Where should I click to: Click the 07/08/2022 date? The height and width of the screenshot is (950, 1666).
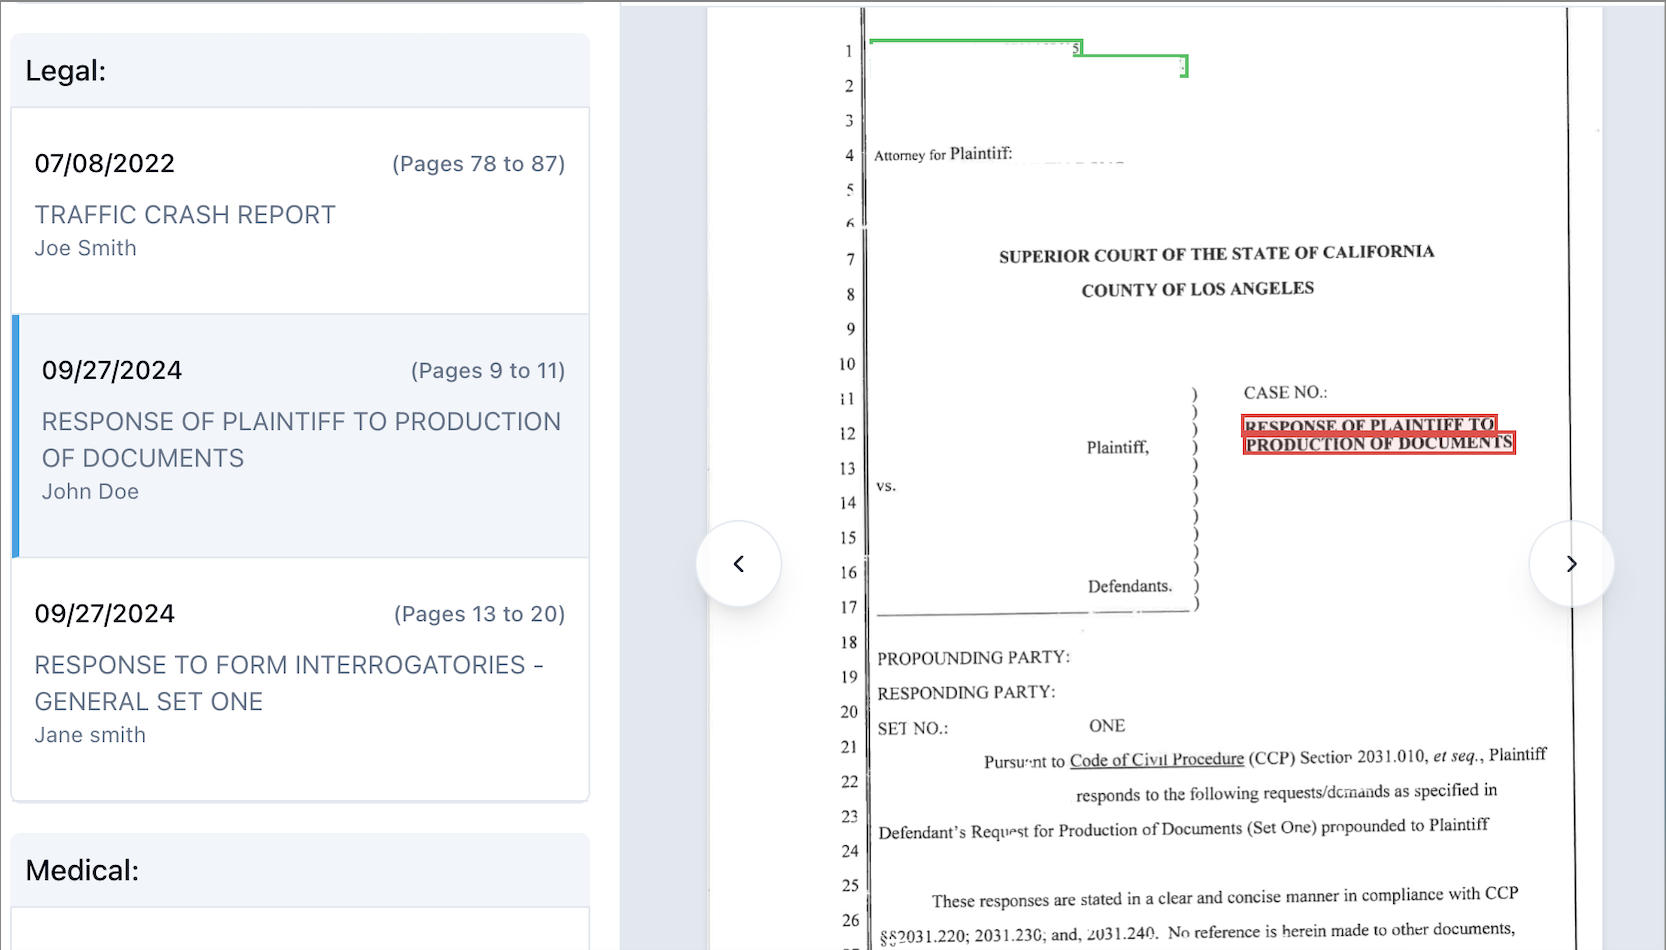click(105, 164)
